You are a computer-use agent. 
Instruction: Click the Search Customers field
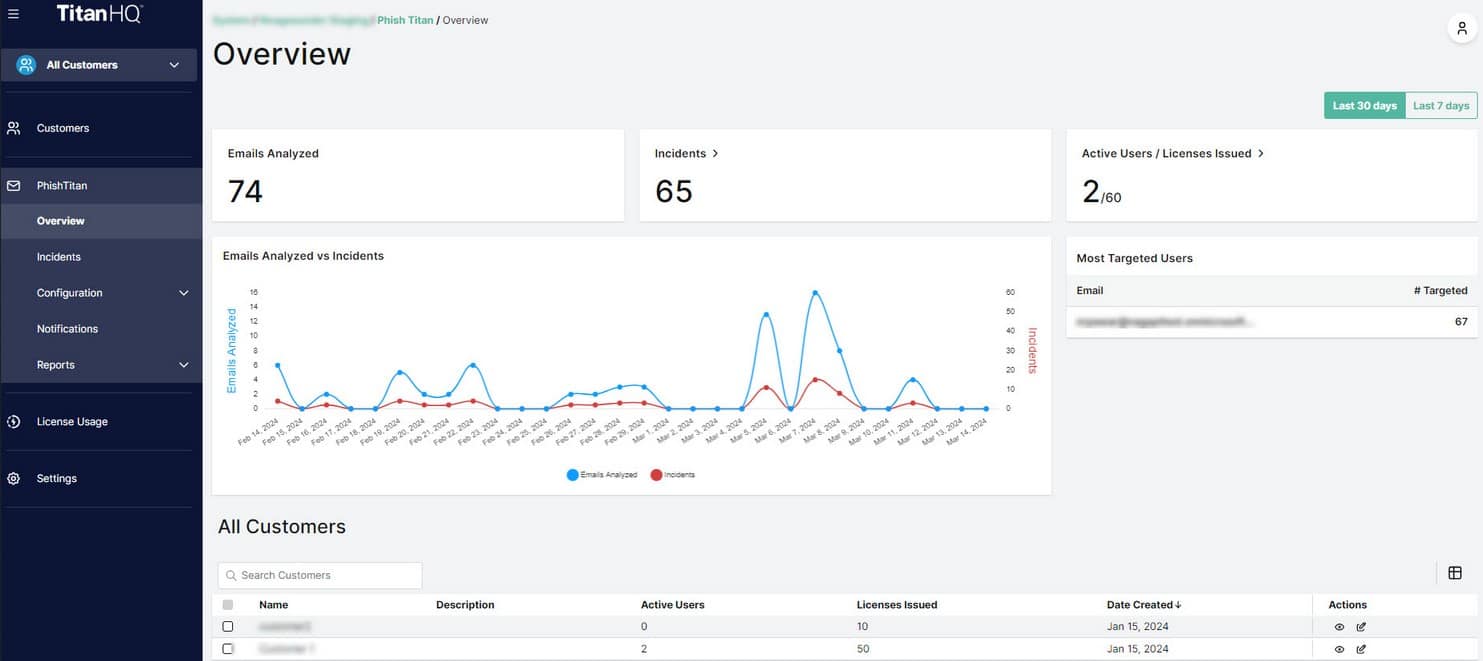320,575
